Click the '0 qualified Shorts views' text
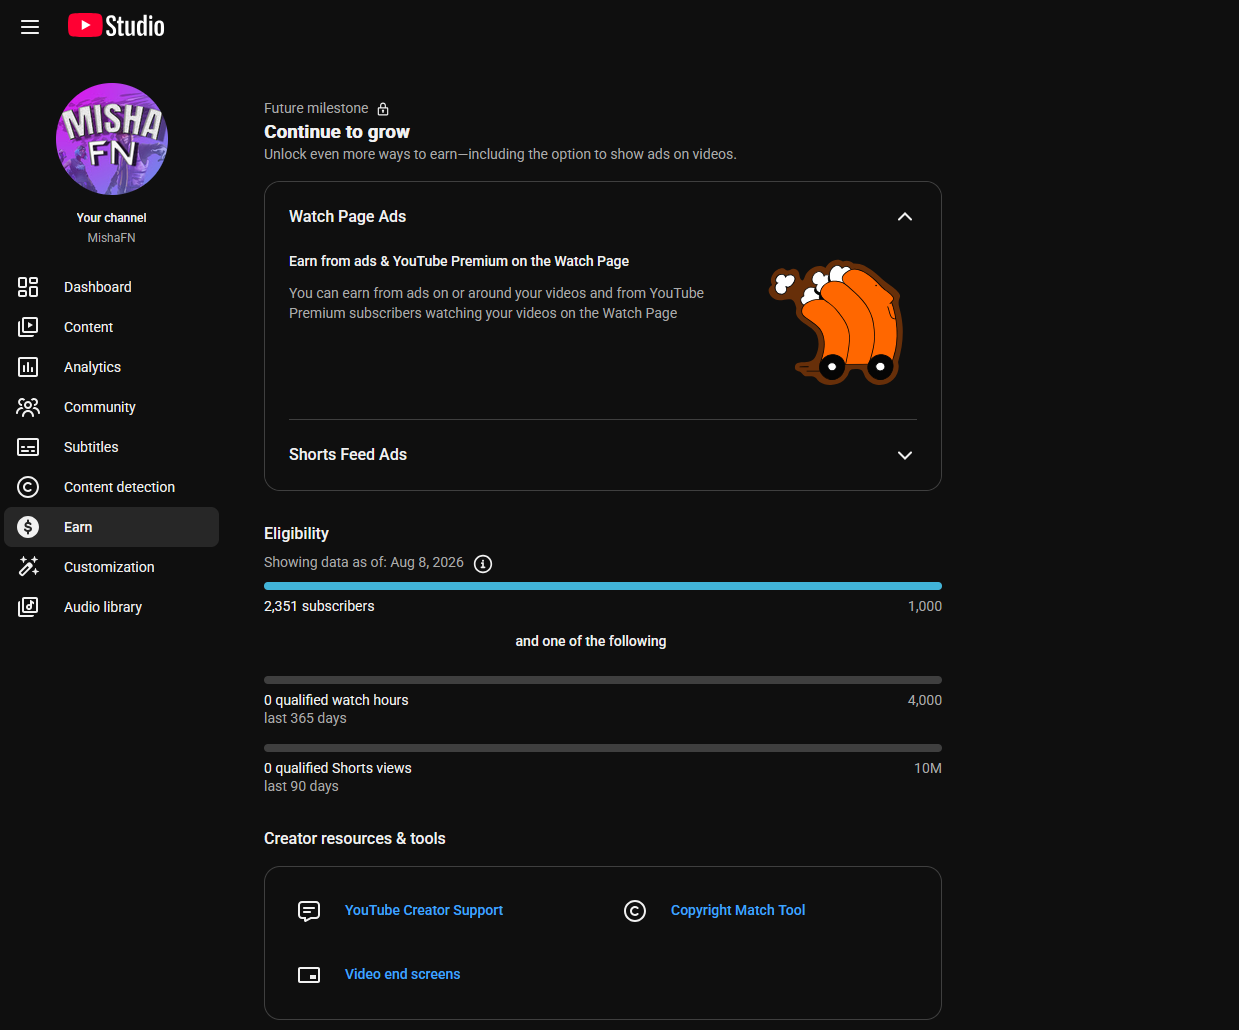 pyautogui.click(x=338, y=768)
